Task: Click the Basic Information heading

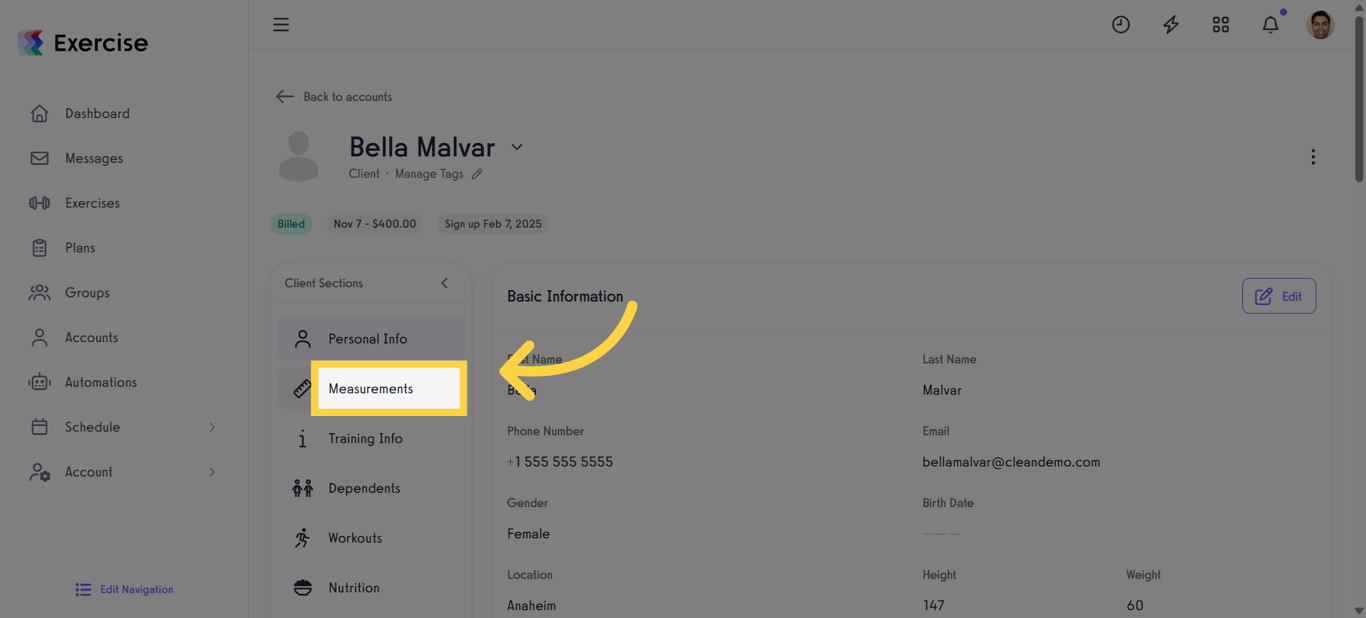Action: click(x=565, y=296)
